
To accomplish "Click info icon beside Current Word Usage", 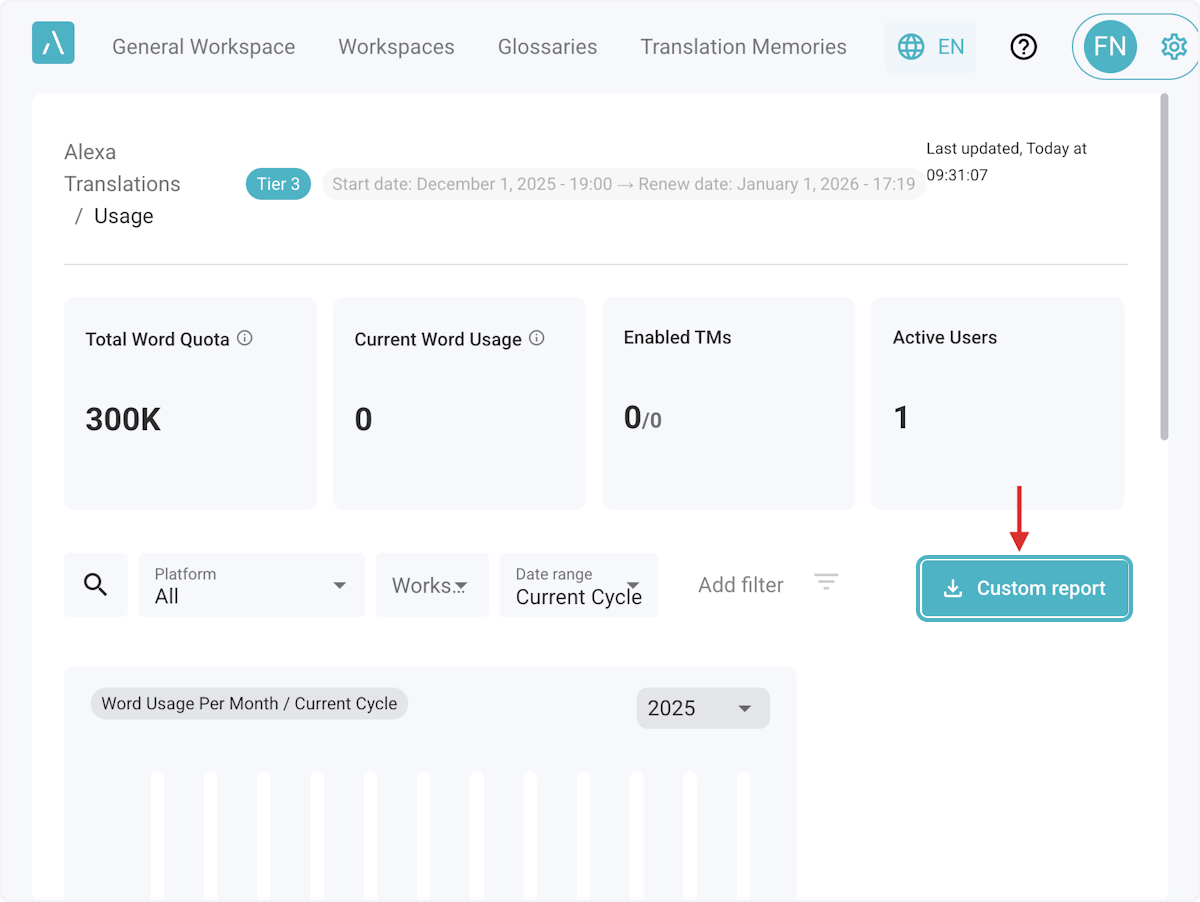I will pyautogui.click(x=537, y=338).
